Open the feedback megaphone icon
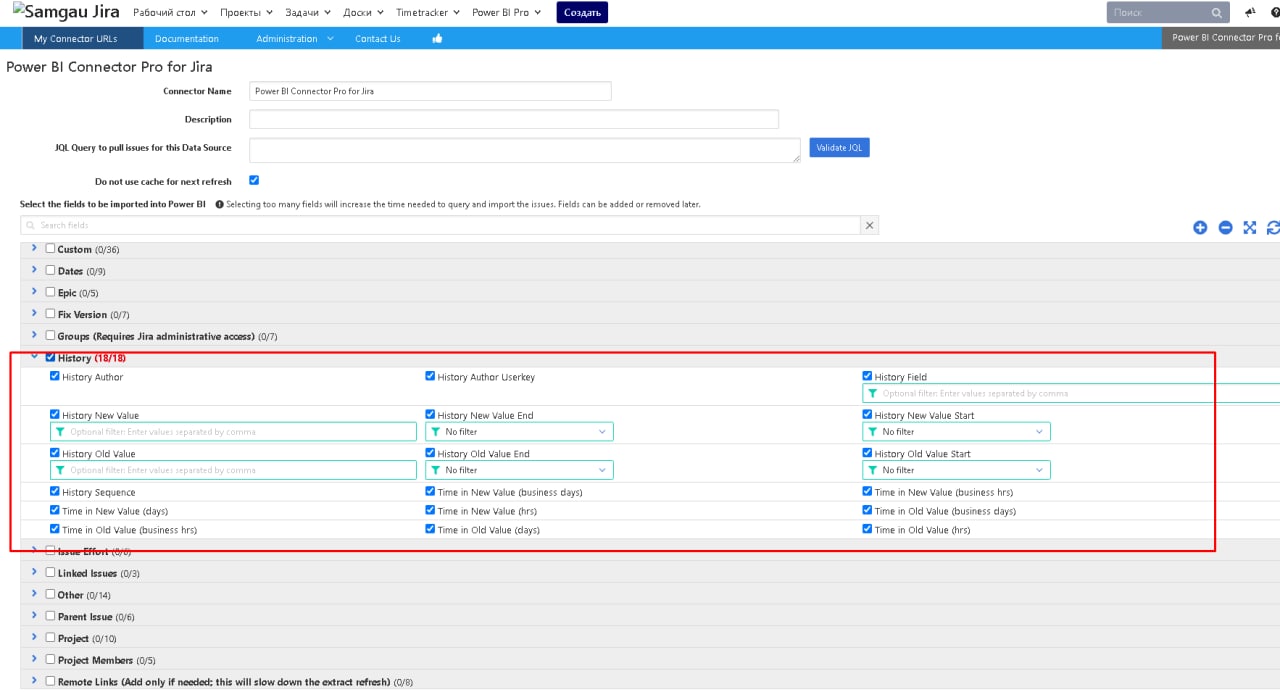 point(1250,13)
